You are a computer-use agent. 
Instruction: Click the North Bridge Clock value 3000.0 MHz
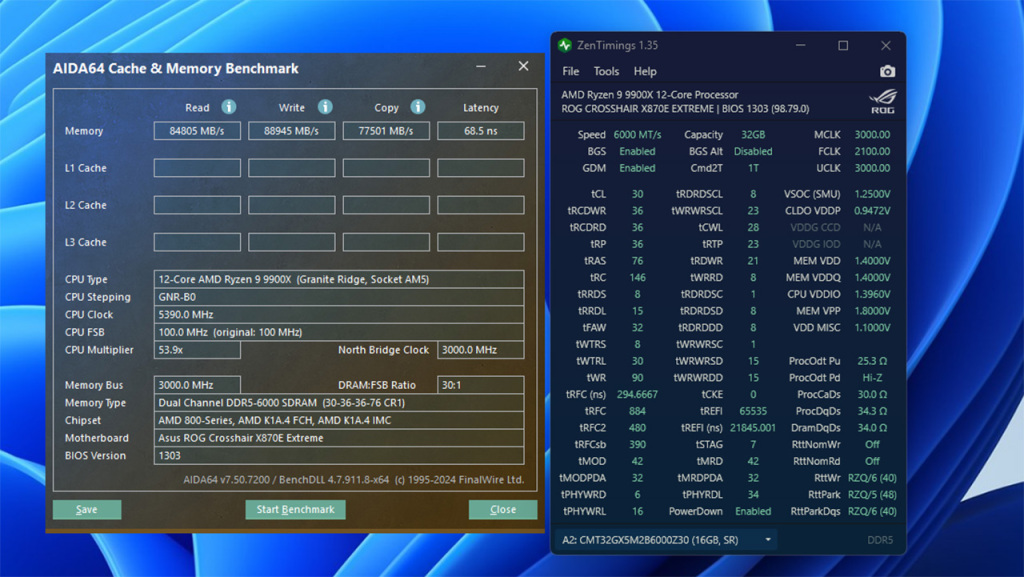tap(481, 350)
